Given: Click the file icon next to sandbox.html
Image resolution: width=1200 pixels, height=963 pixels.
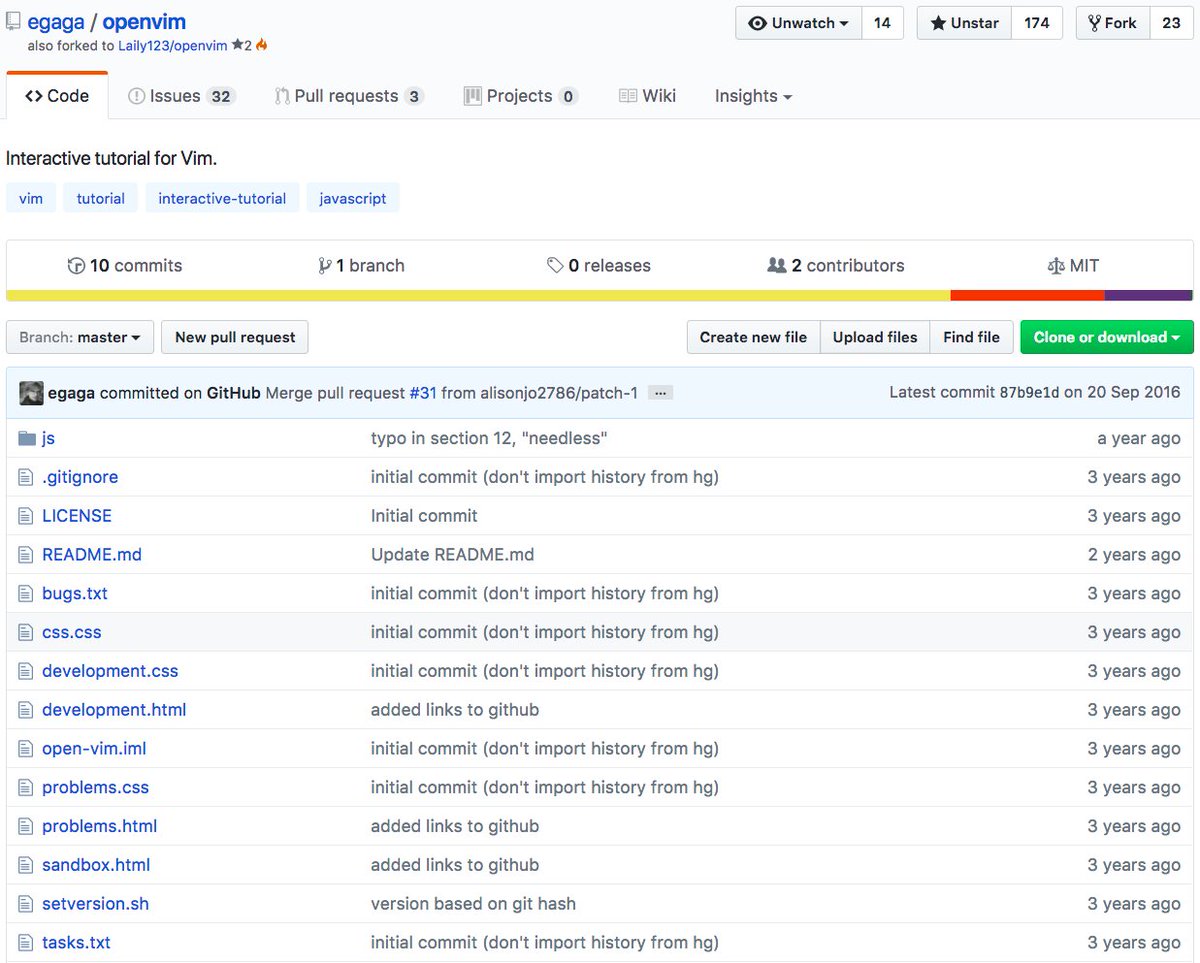Looking at the screenshot, I should [26, 865].
